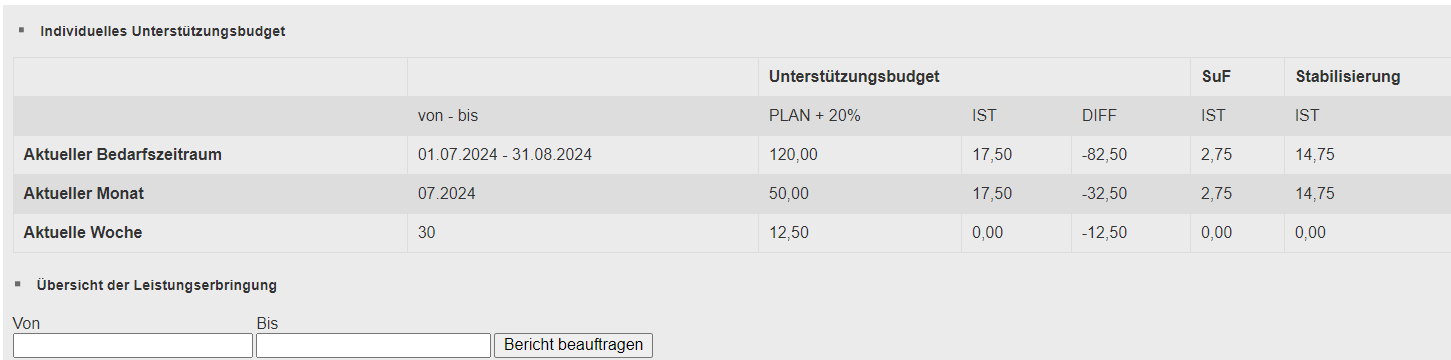1451x360 pixels.
Task: Click the Bericht beauftragen button
Action: [x=573, y=345]
